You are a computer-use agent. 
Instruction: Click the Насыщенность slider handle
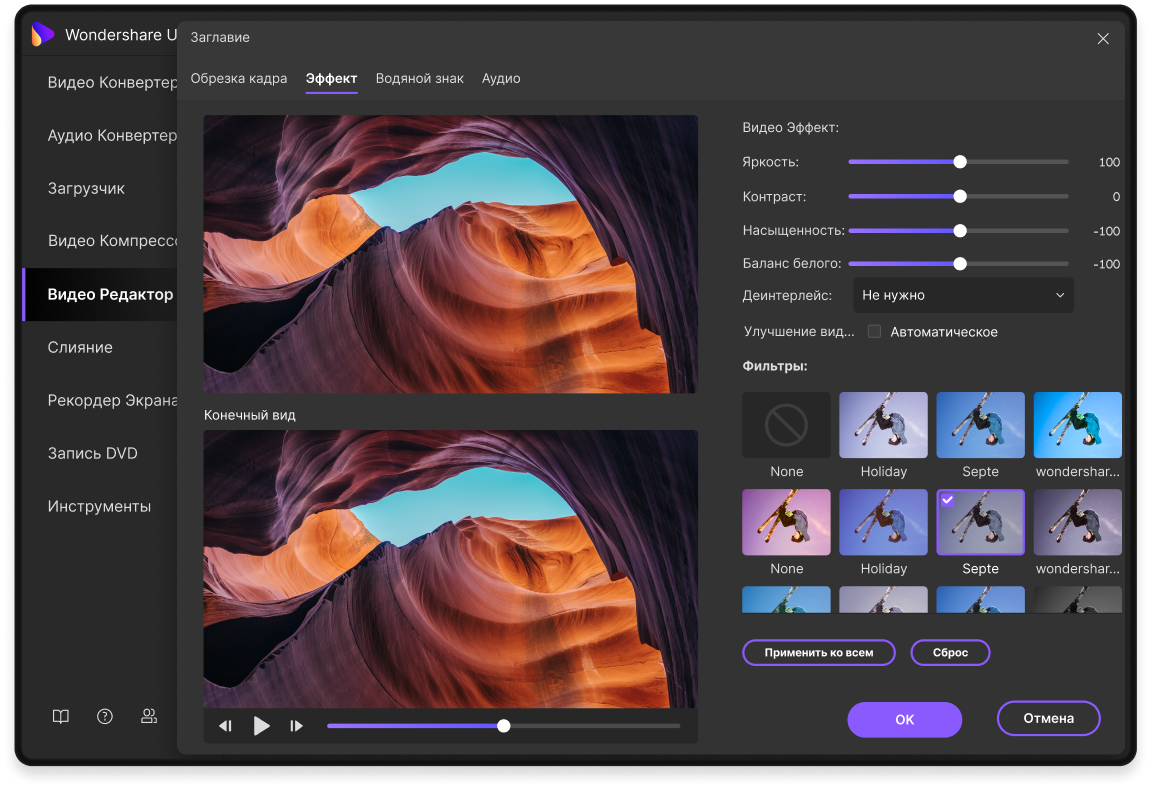(x=960, y=231)
